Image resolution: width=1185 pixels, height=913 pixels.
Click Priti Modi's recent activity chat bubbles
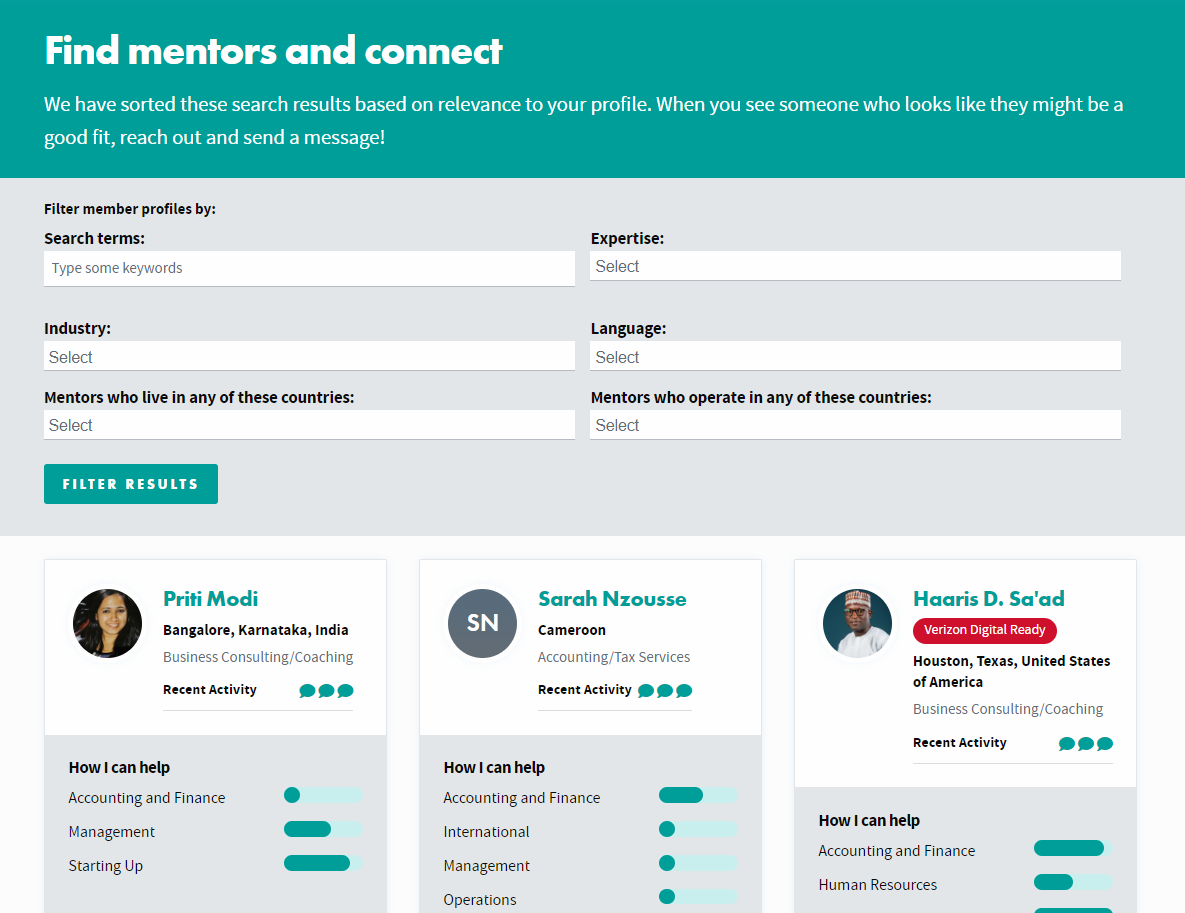coord(326,691)
